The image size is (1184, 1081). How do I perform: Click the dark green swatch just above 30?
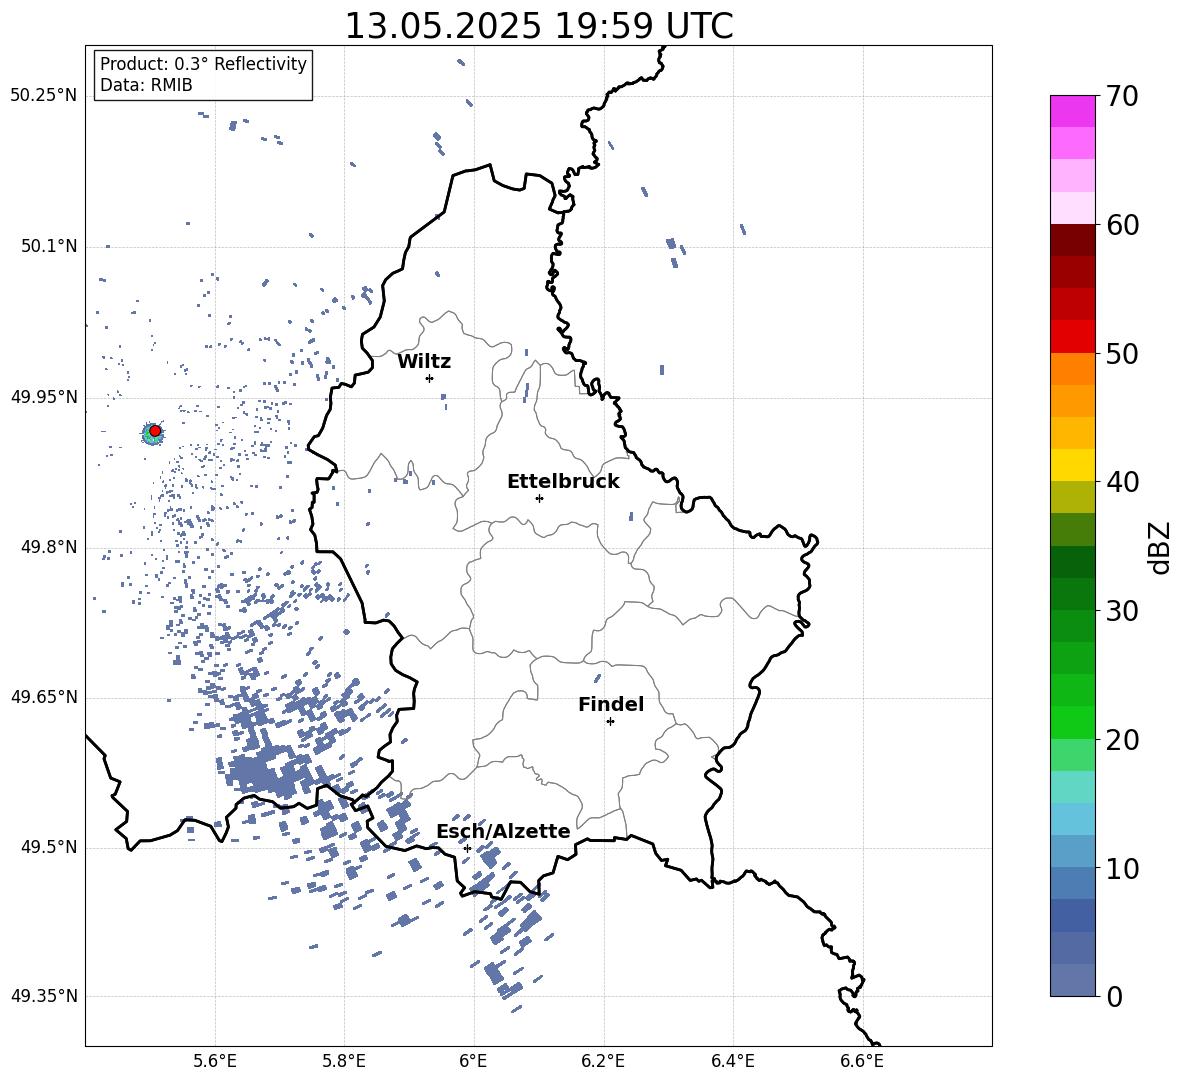point(1073,594)
